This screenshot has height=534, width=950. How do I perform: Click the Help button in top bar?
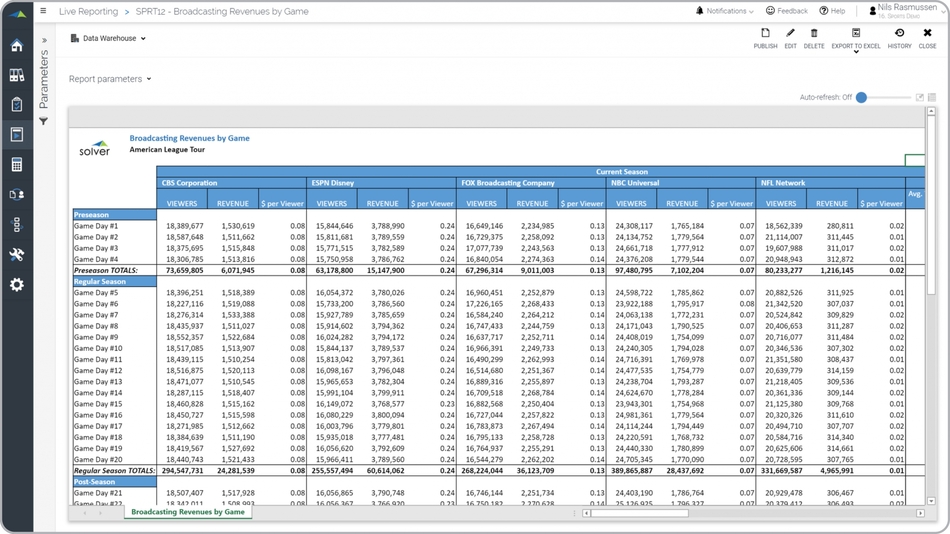click(832, 11)
